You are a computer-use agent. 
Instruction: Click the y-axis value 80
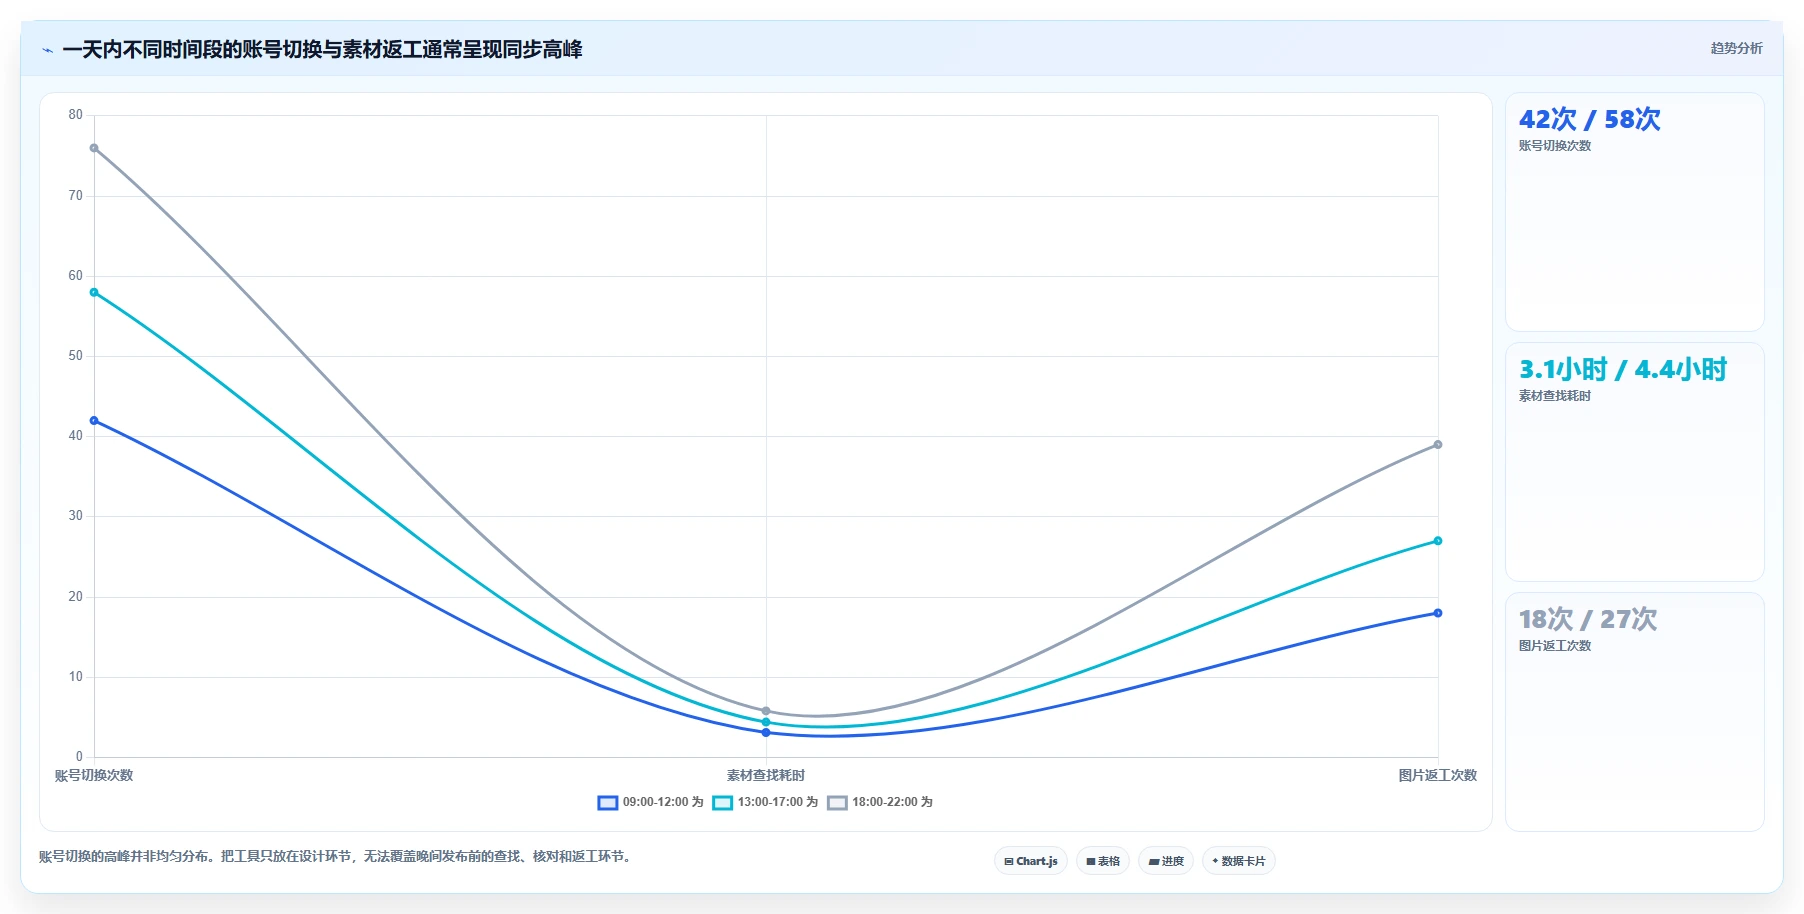[76, 115]
